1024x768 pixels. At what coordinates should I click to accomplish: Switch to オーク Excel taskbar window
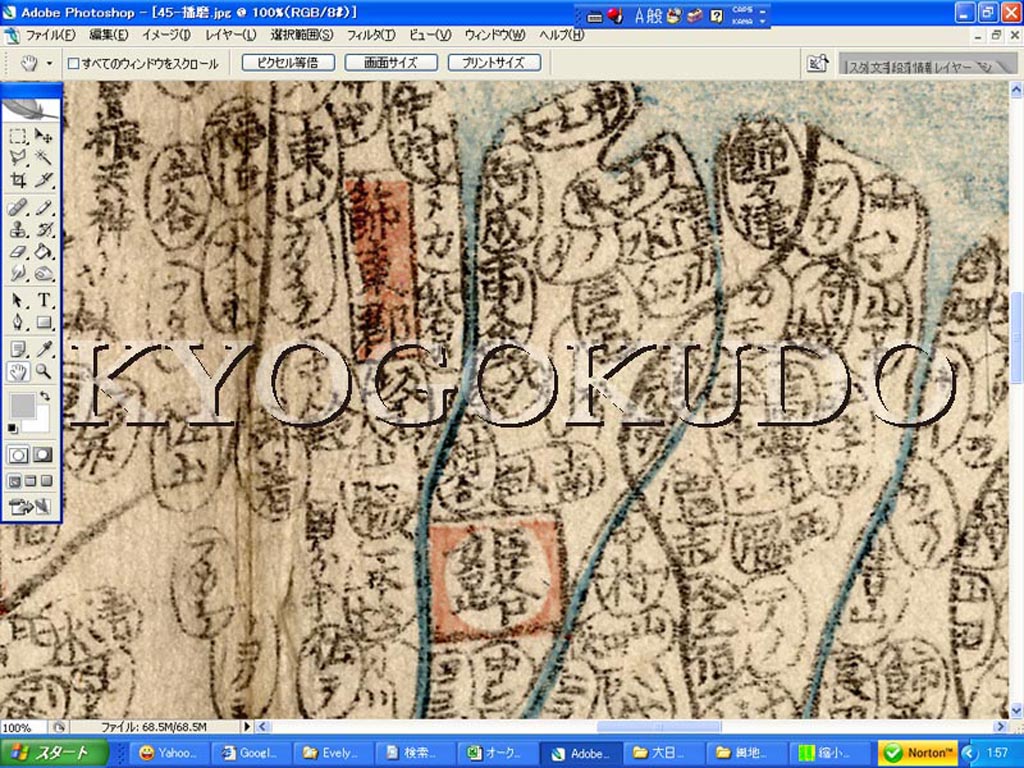pos(496,754)
